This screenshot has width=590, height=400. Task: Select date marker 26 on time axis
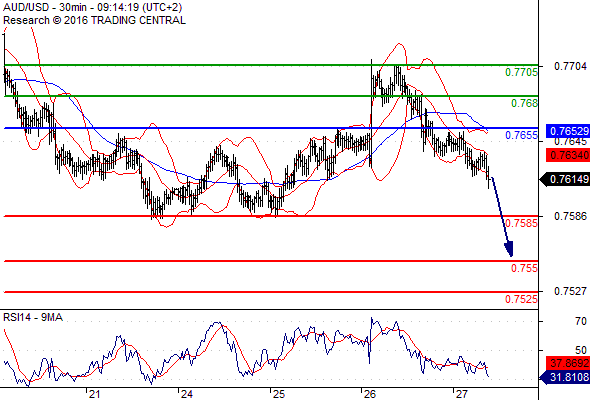point(370,394)
